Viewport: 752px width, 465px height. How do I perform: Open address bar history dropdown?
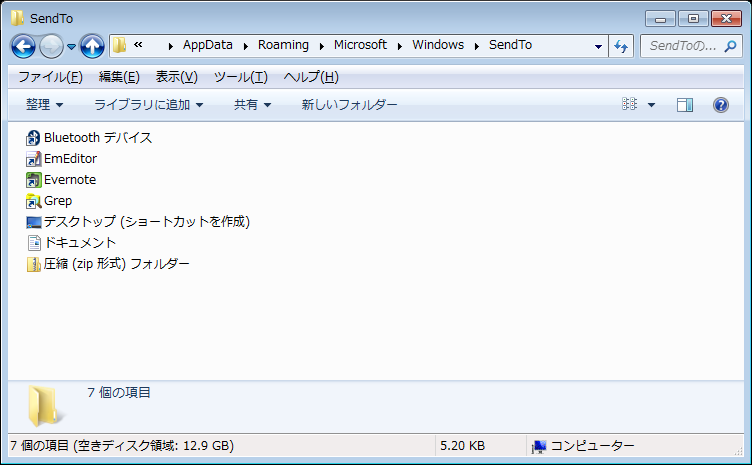[598, 46]
